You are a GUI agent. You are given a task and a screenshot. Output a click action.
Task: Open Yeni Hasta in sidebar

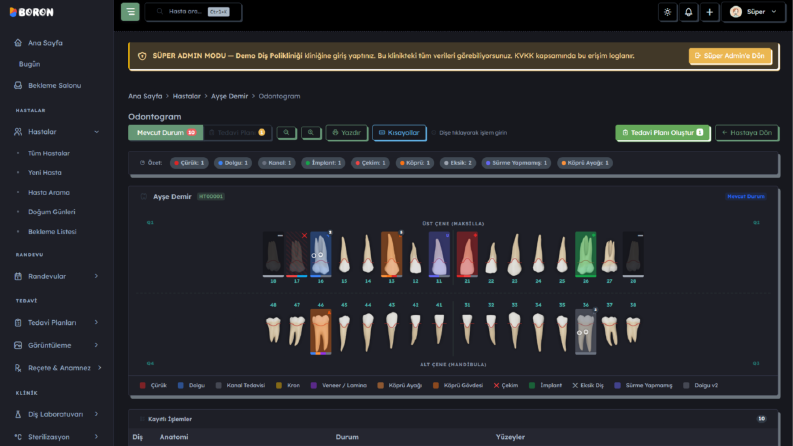click(45, 172)
